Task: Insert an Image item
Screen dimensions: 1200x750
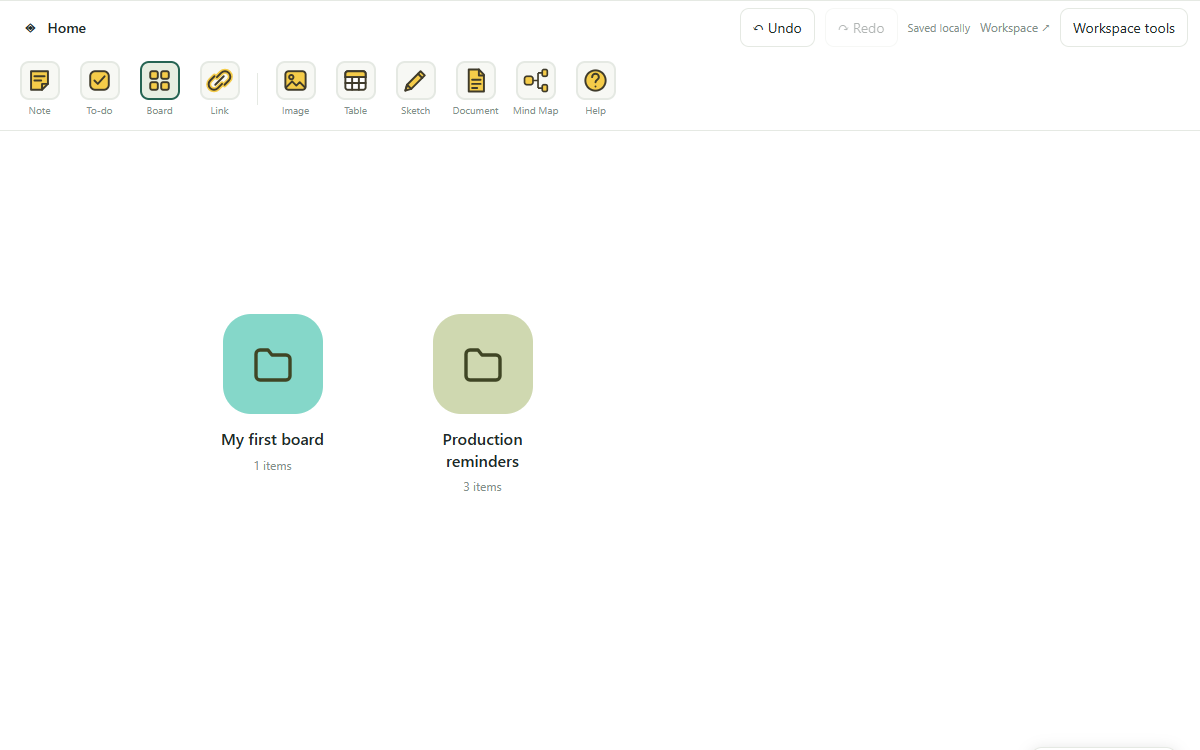Action: tap(296, 81)
